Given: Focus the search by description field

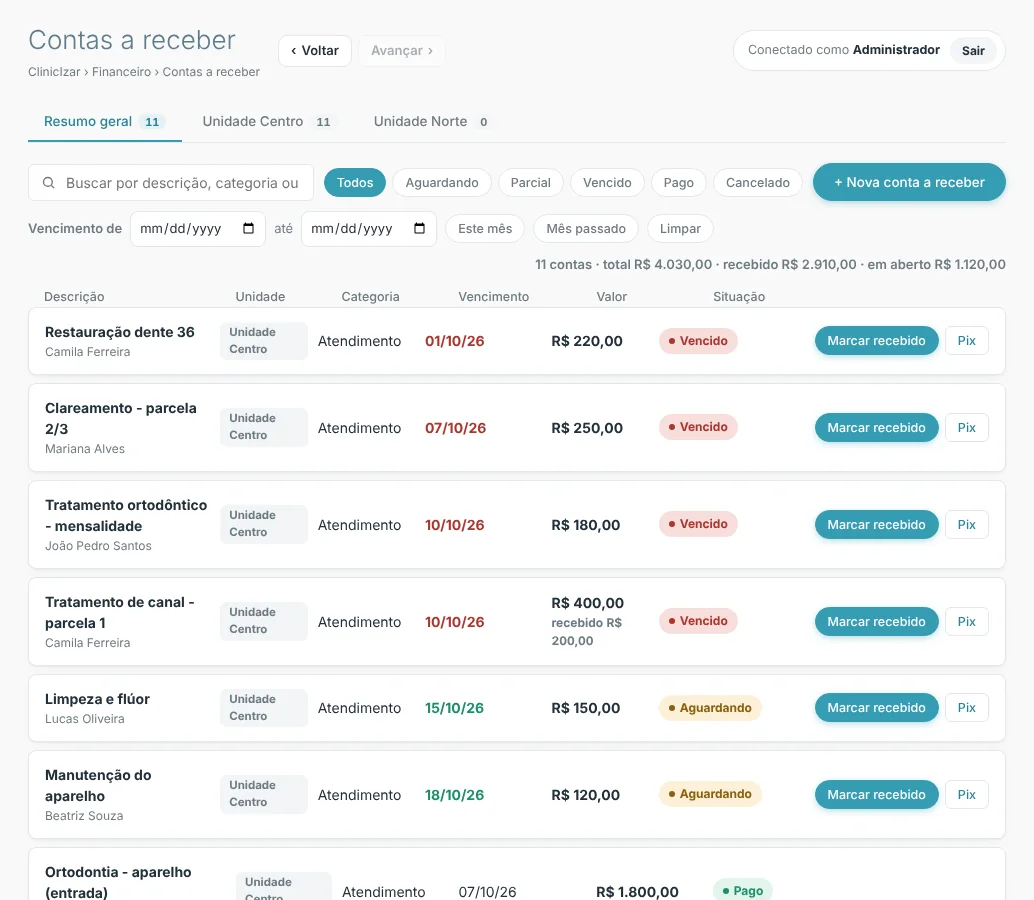Looking at the screenshot, I should [171, 183].
